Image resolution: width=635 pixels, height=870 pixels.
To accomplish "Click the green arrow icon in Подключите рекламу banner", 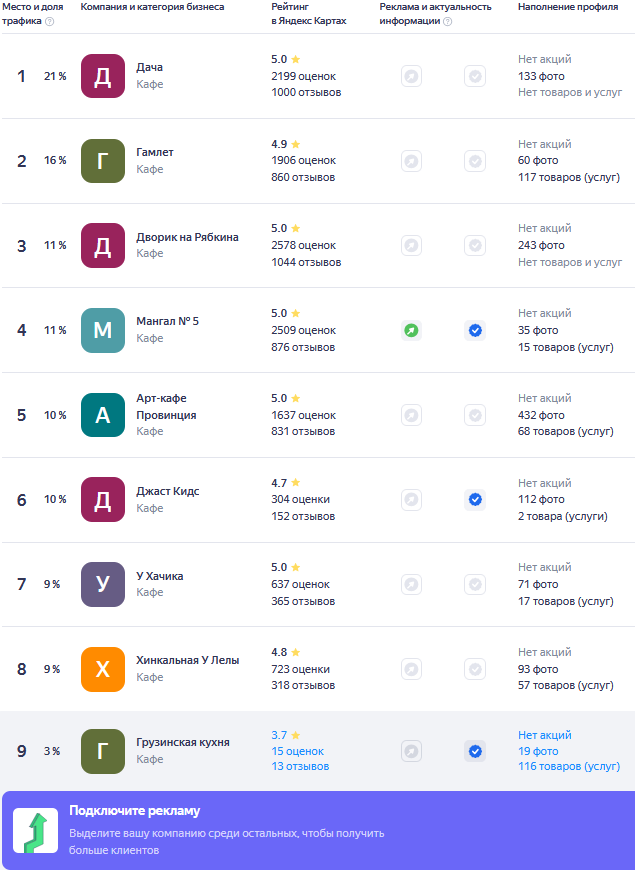I will [x=36, y=831].
